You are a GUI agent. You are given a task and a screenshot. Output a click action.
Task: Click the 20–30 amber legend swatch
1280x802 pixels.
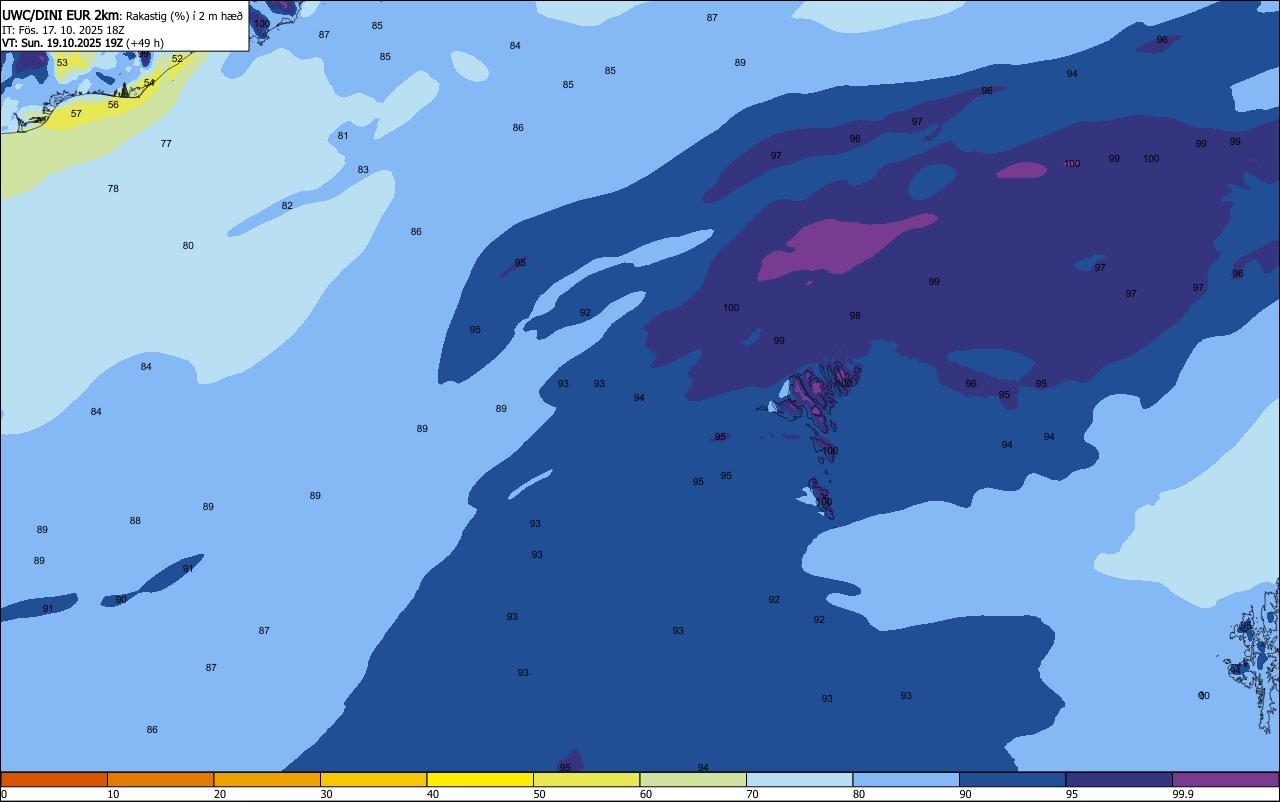[x=267, y=779]
